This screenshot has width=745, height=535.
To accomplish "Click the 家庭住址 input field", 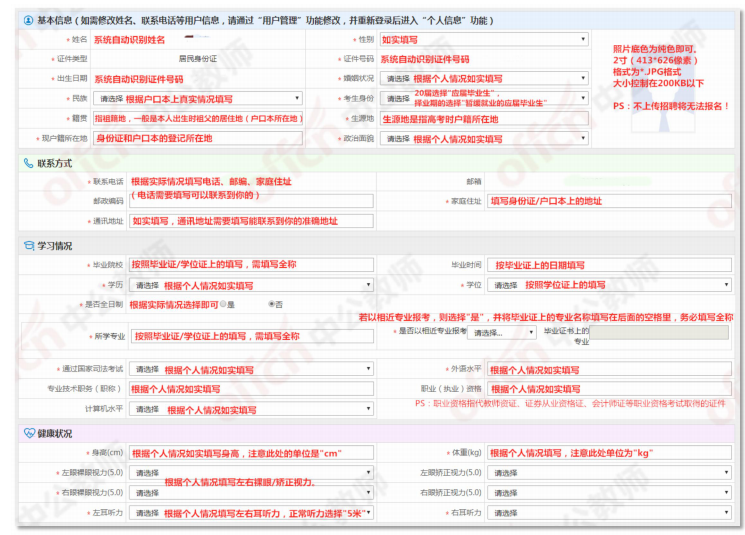I will [609, 201].
